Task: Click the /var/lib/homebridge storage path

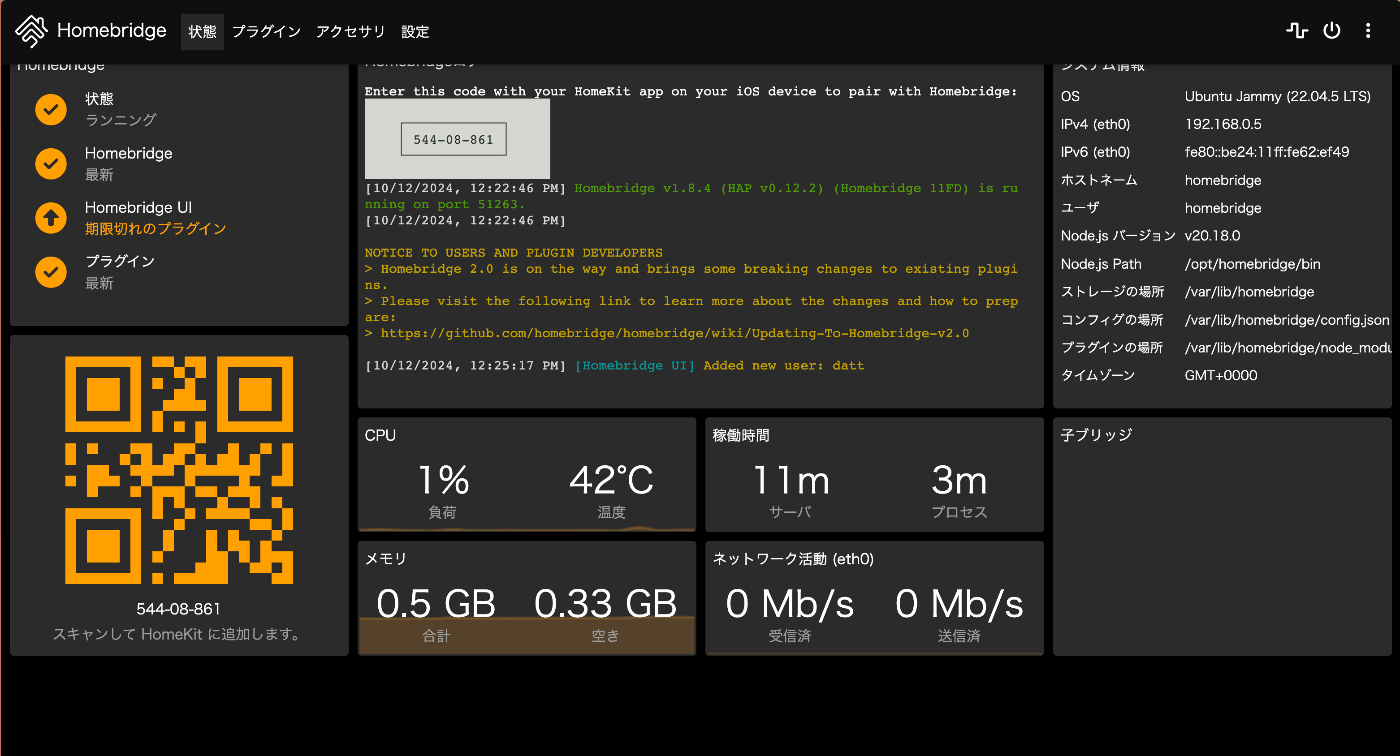Action: [x=1250, y=293]
